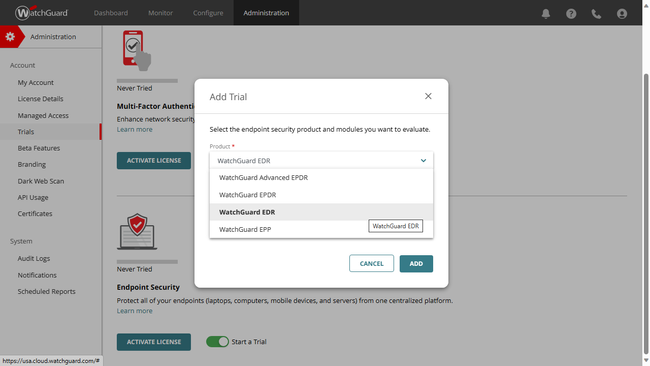Open the help question mark icon
Viewport: 650px width, 366px height.
[571, 14]
